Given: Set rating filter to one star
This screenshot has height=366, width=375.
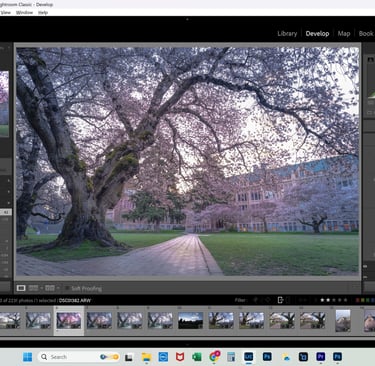Looking at the screenshot, I should coord(322,300).
